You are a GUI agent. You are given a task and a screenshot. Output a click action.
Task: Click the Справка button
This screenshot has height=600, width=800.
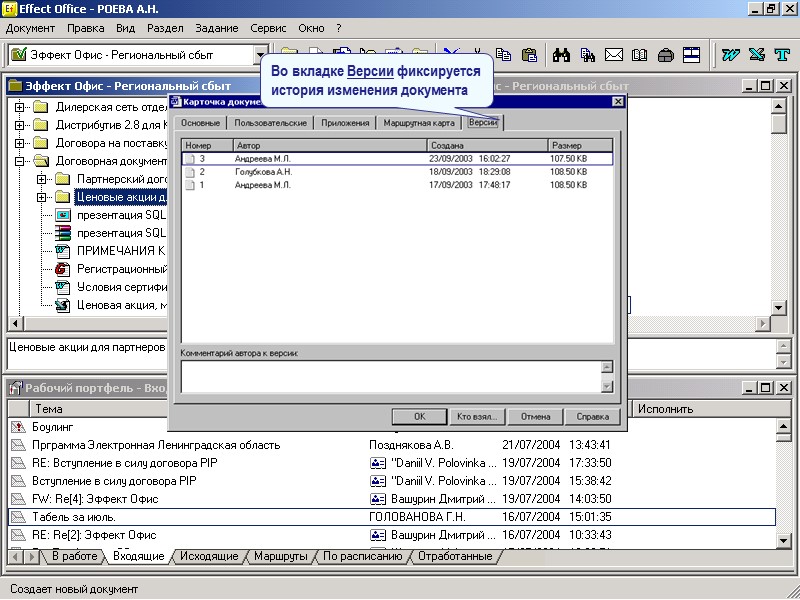click(x=592, y=416)
